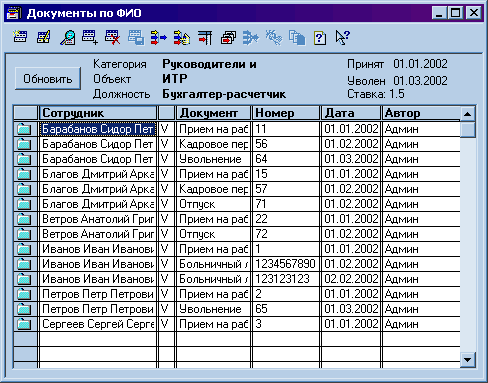The width and height of the screenshot is (488, 383).
Task: Open folder icon of Петров Увольнение row
Action: click(24, 309)
